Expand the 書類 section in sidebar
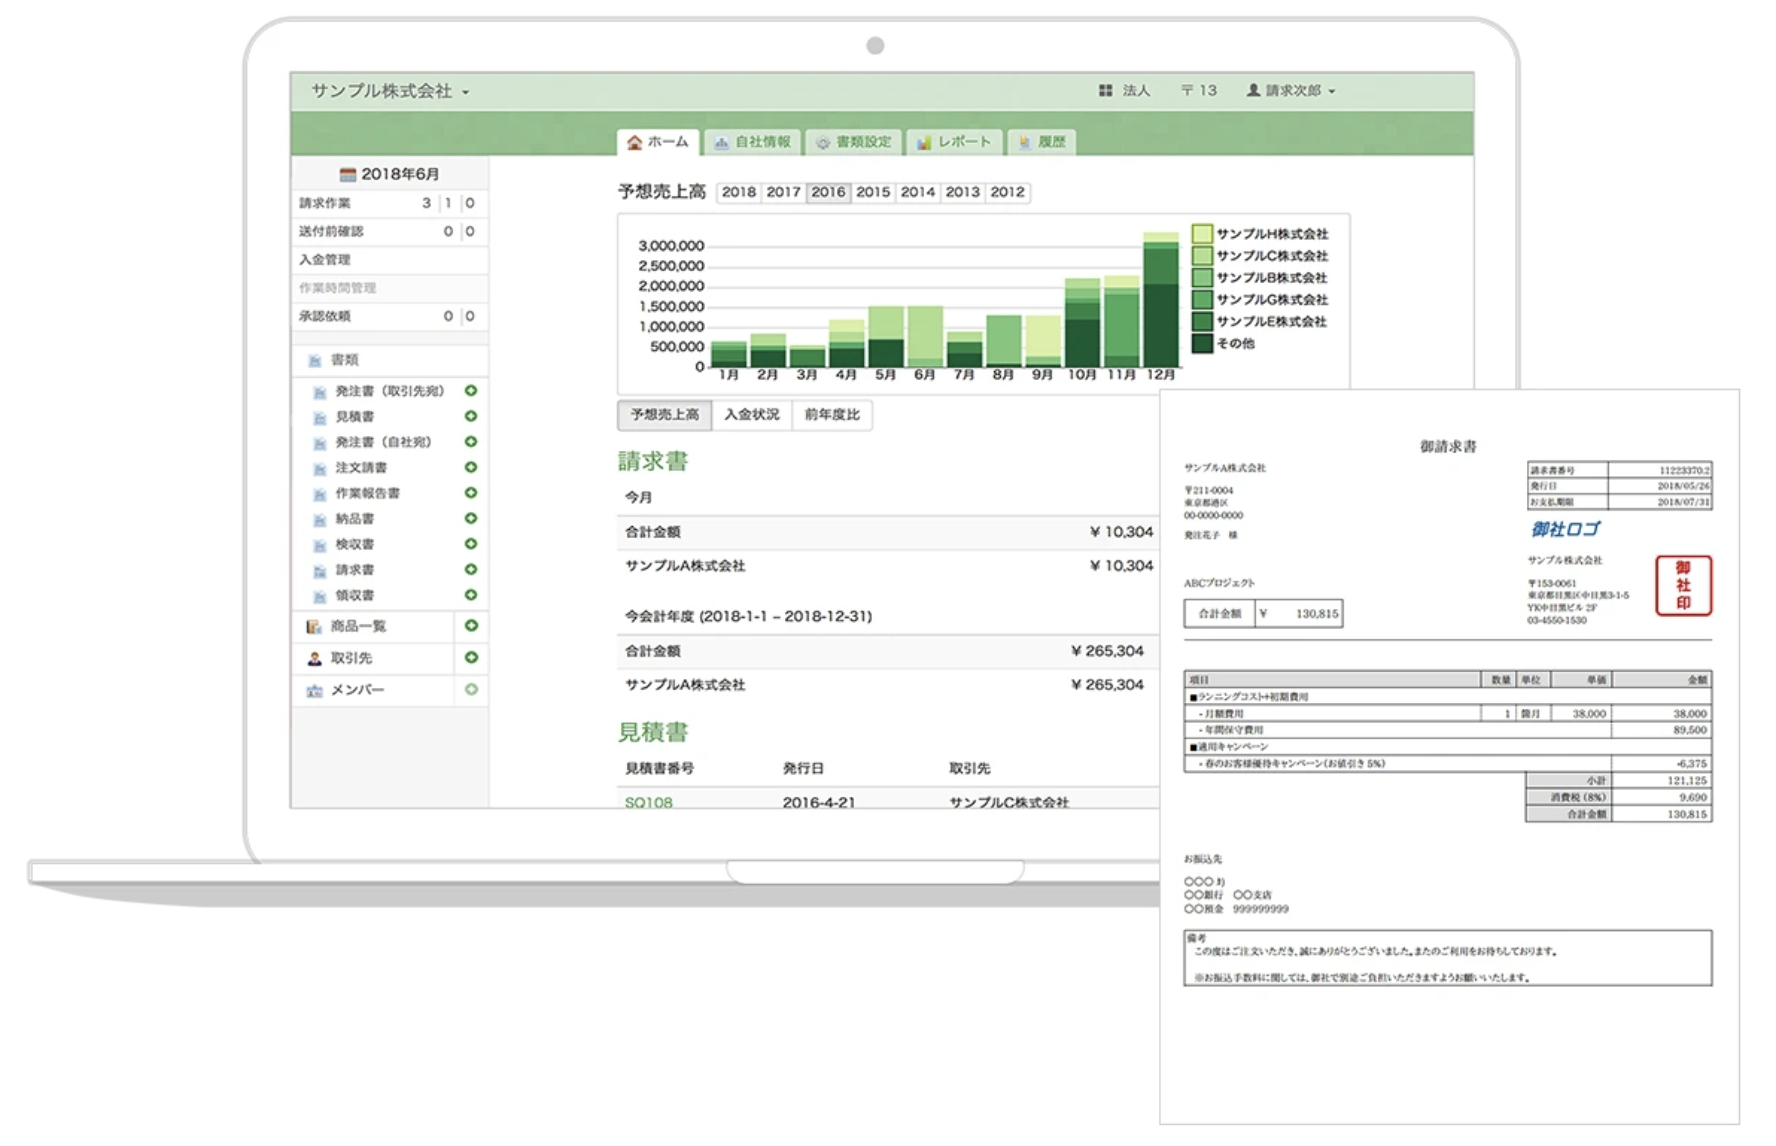The height and width of the screenshot is (1146, 1776). click(x=344, y=360)
